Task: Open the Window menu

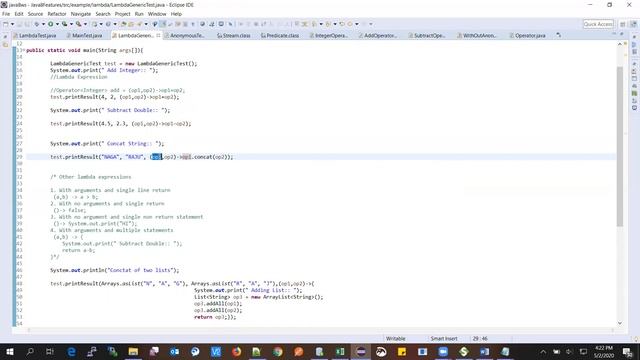Action: point(157,14)
